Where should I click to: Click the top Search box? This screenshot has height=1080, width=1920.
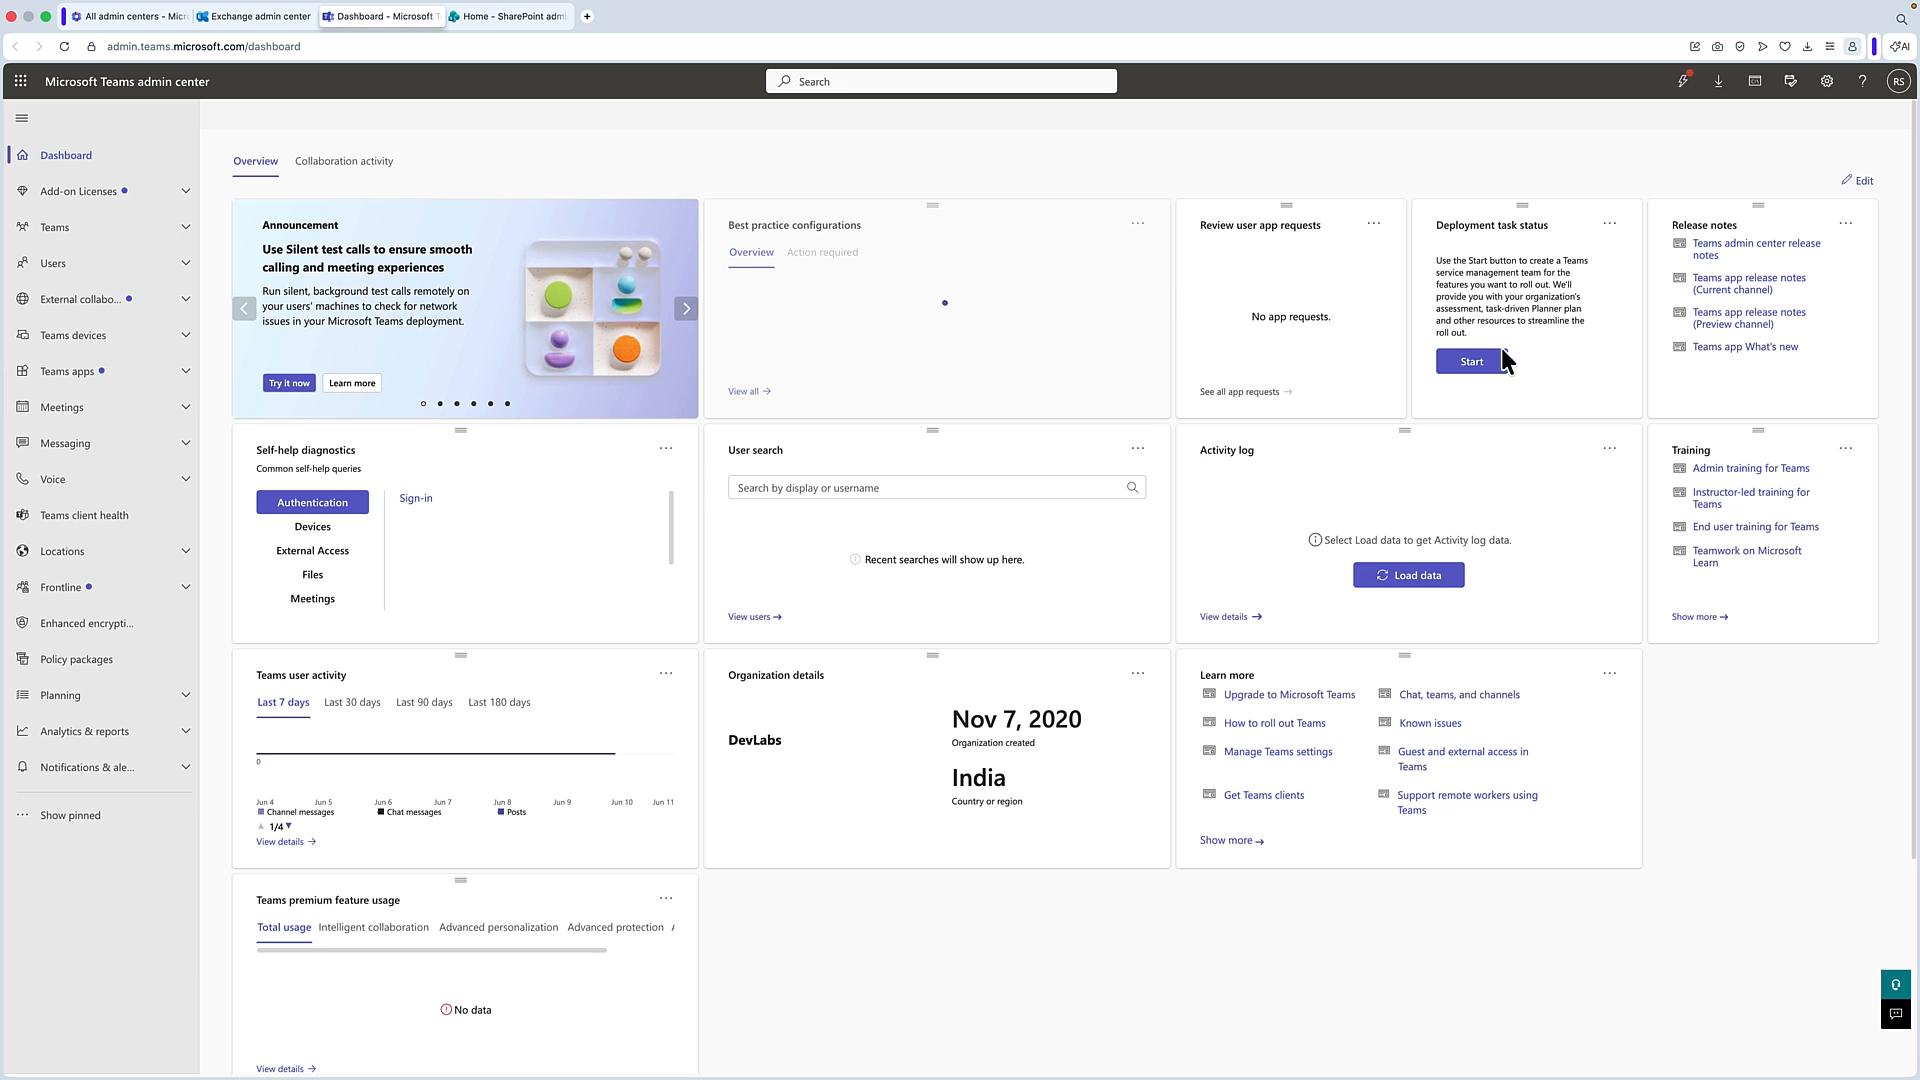941,81
